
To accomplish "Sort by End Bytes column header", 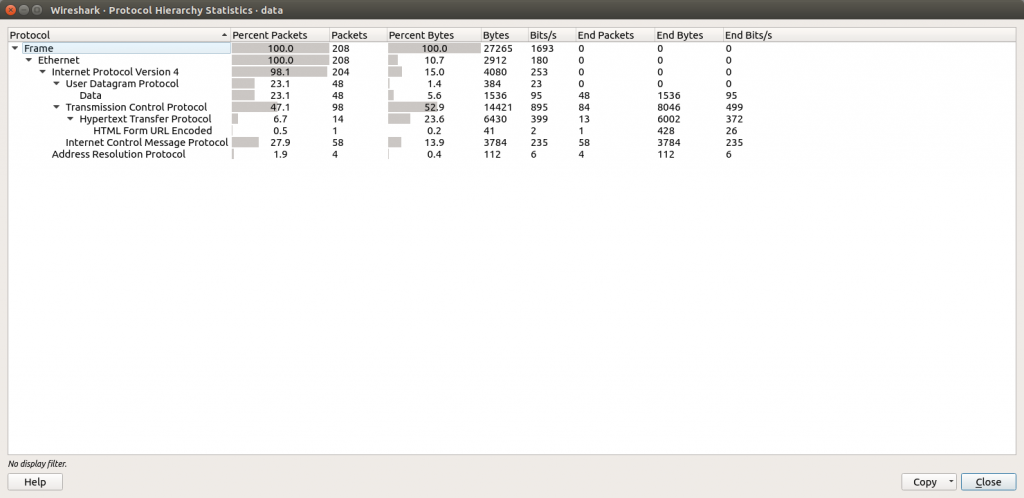I will click(680, 35).
